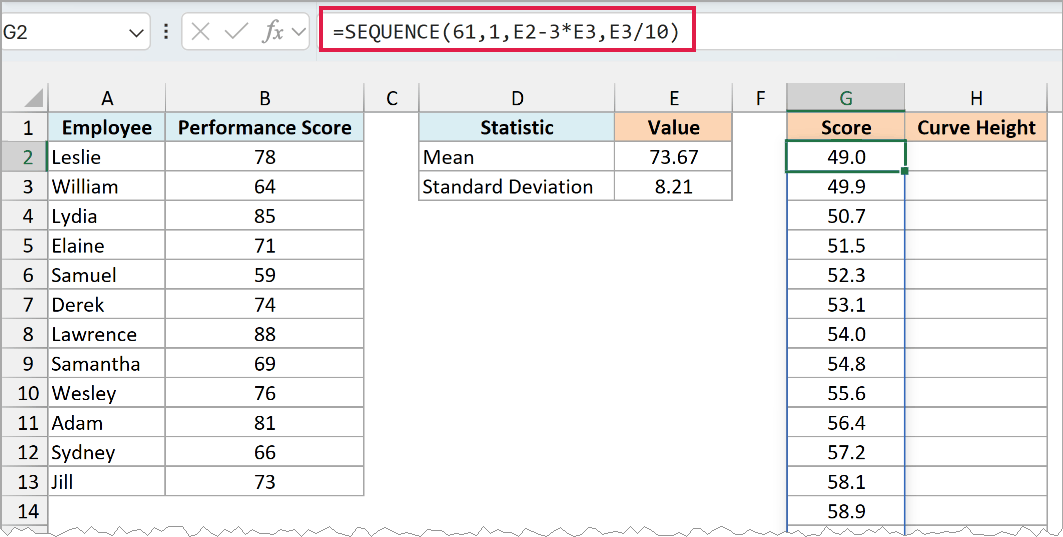
Task: Select column E header
Action: (673, 98)
